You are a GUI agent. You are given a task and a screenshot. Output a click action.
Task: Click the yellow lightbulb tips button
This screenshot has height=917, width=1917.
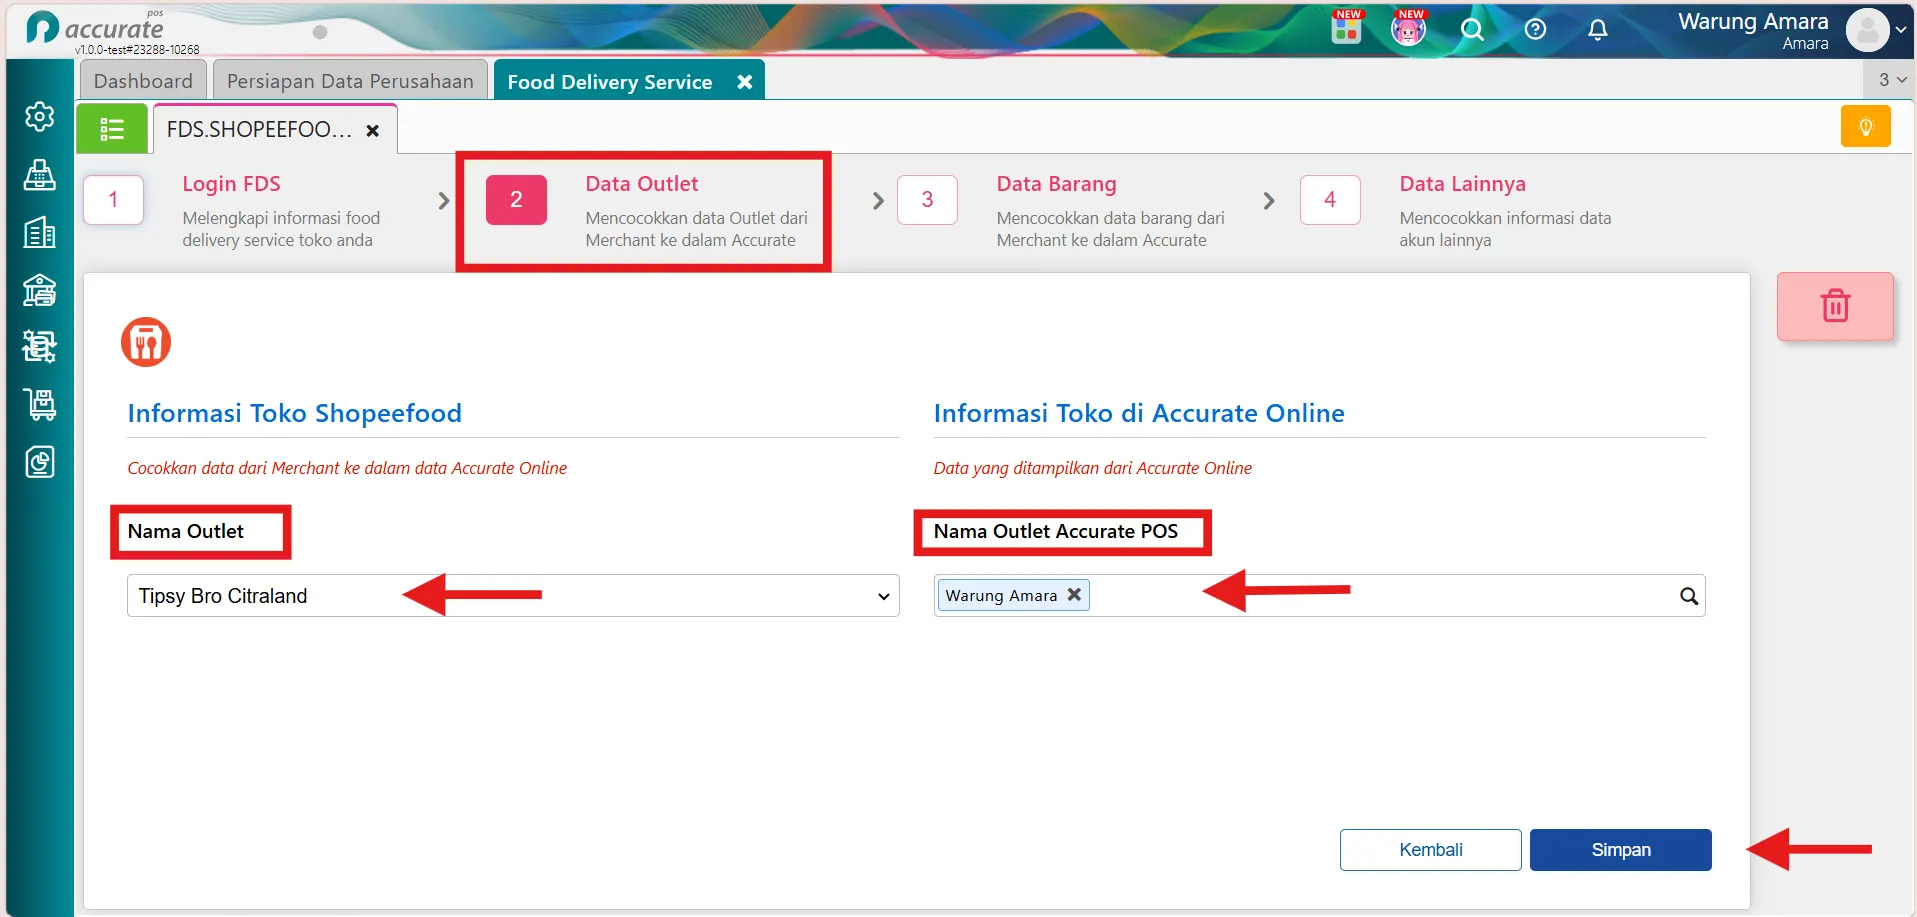(x=1865, y=127)
